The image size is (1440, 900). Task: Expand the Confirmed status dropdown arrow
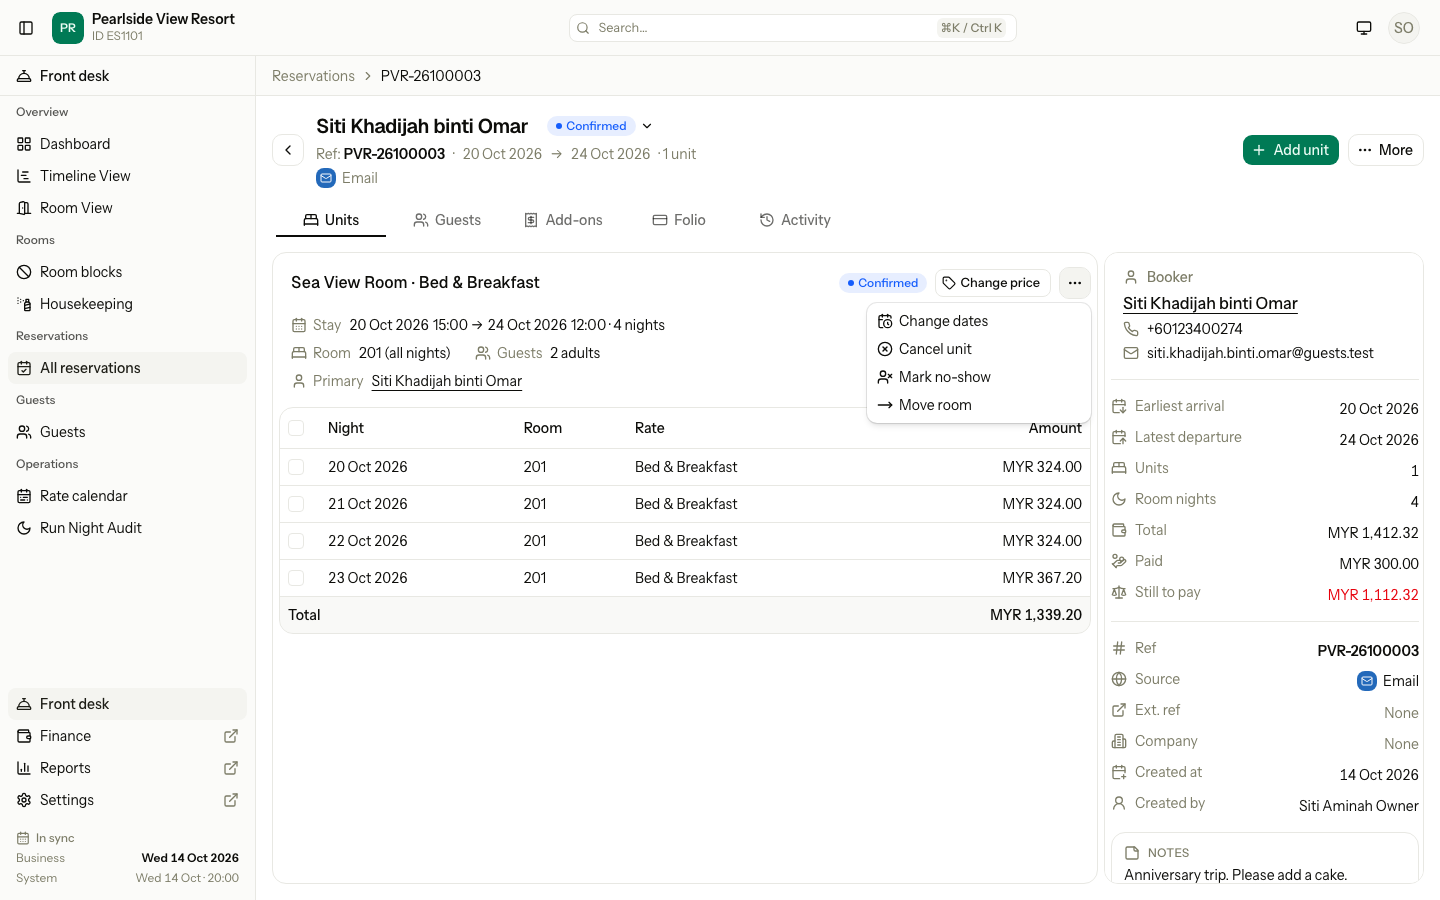coord(647,126)
